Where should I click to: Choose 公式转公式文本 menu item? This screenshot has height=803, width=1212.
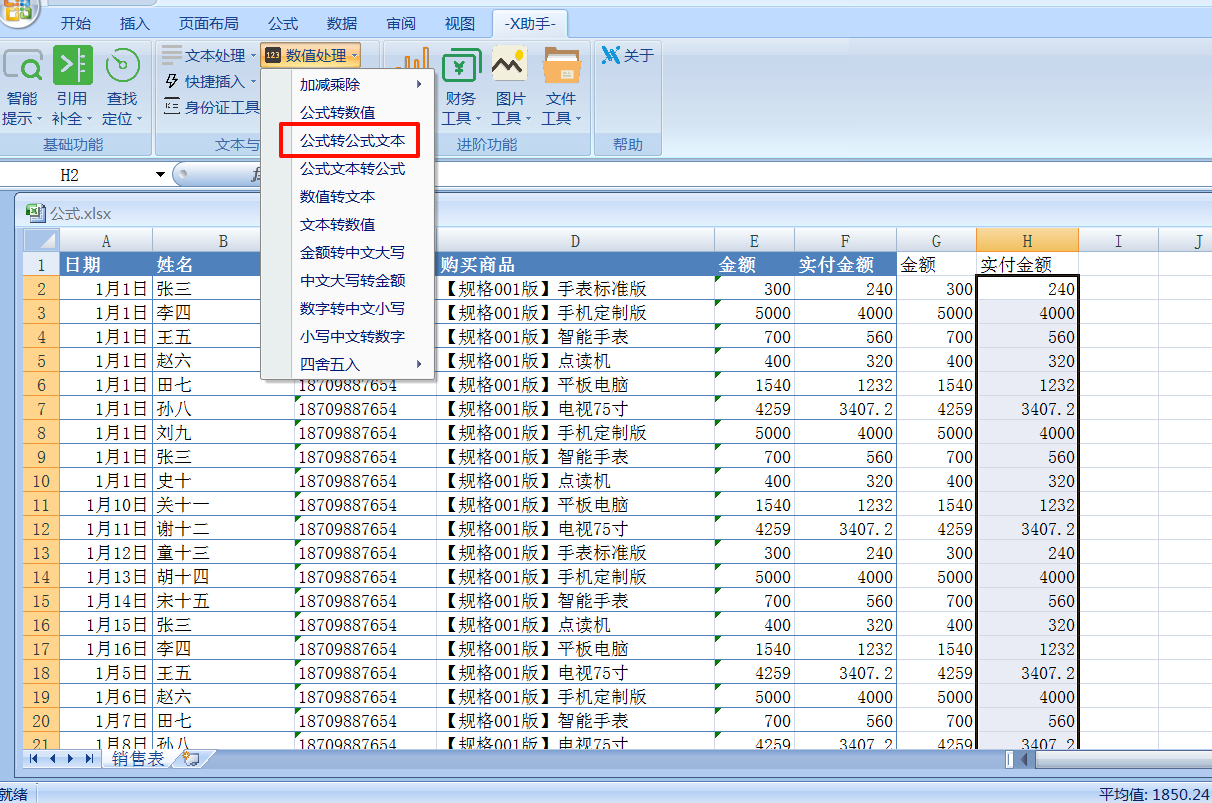tap(348, 141)
